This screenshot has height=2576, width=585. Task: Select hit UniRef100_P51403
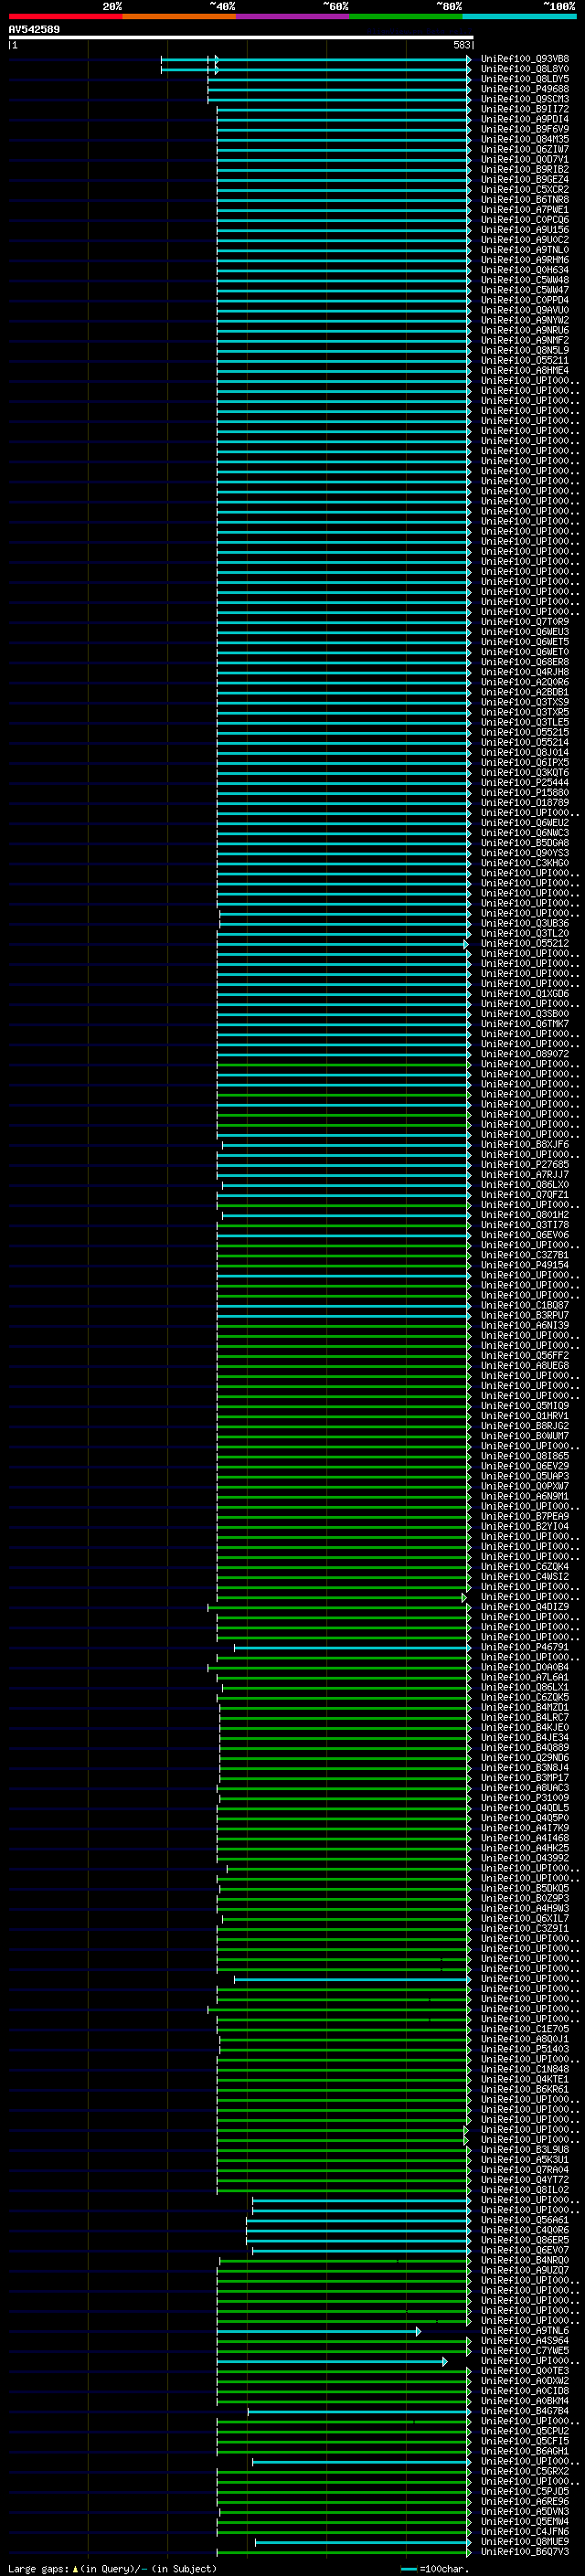coord(525,2049)
